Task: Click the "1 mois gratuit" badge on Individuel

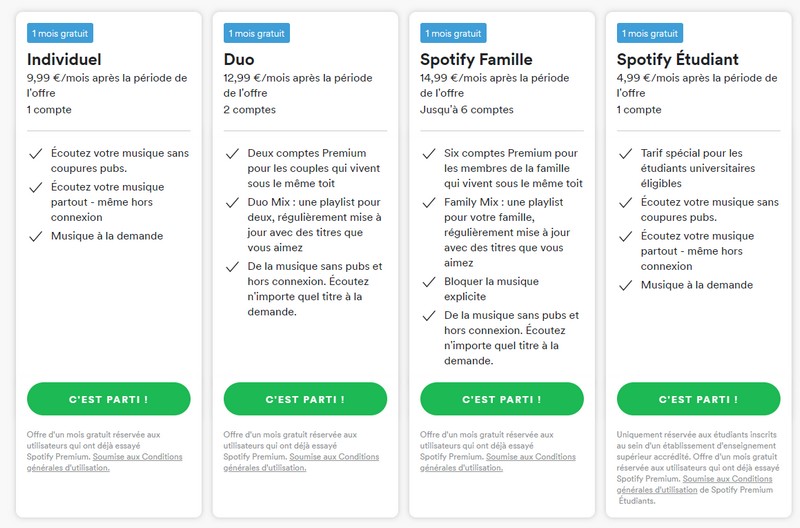Action: 60,33
